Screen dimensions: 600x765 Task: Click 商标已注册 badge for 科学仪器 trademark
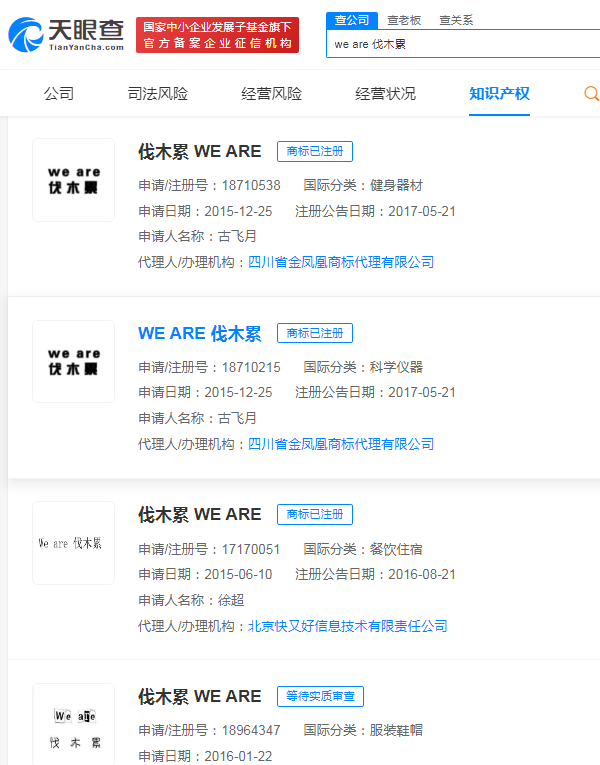(315, 333)
